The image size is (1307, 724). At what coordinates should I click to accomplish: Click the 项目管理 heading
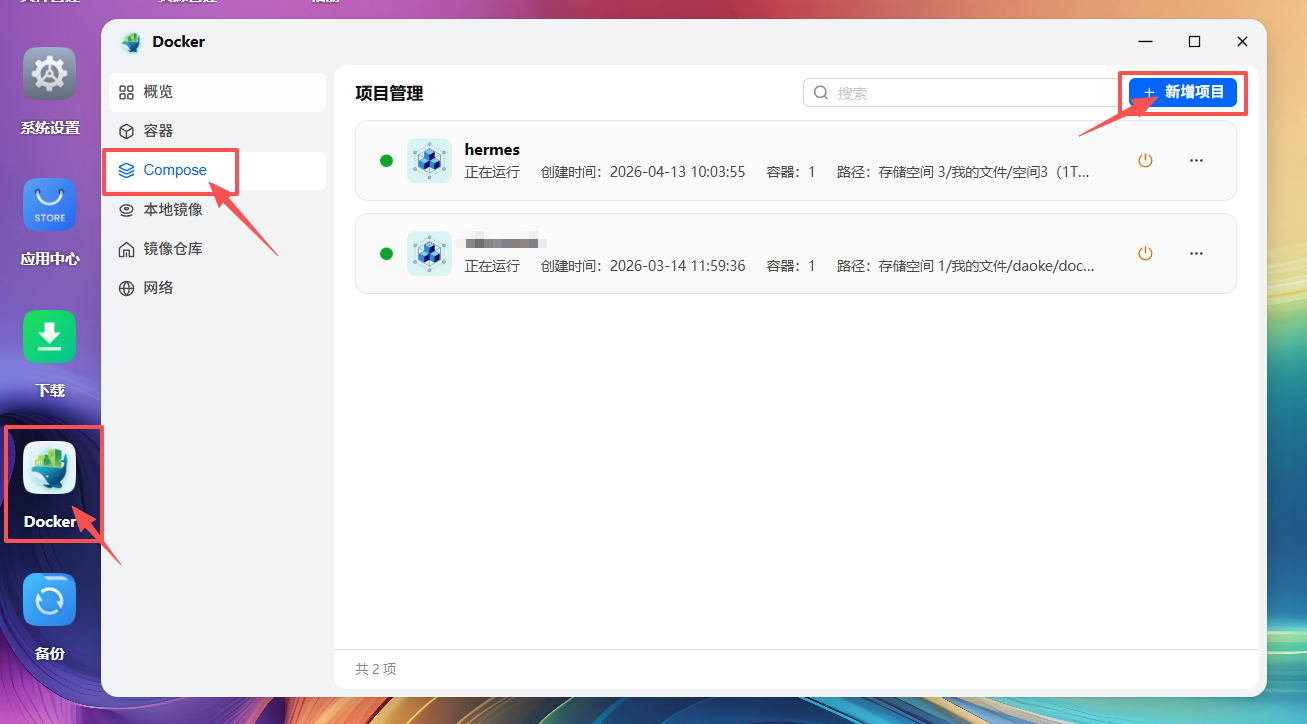click(389, 93)
